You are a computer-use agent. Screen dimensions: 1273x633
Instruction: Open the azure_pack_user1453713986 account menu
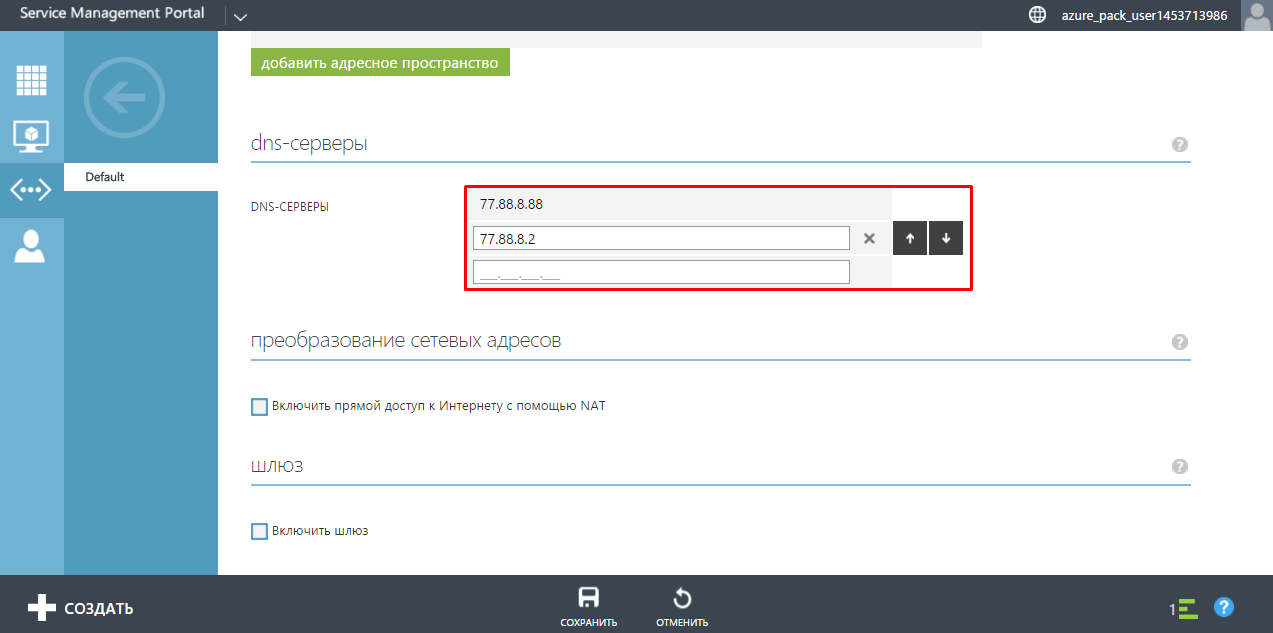coord(1144,16)
